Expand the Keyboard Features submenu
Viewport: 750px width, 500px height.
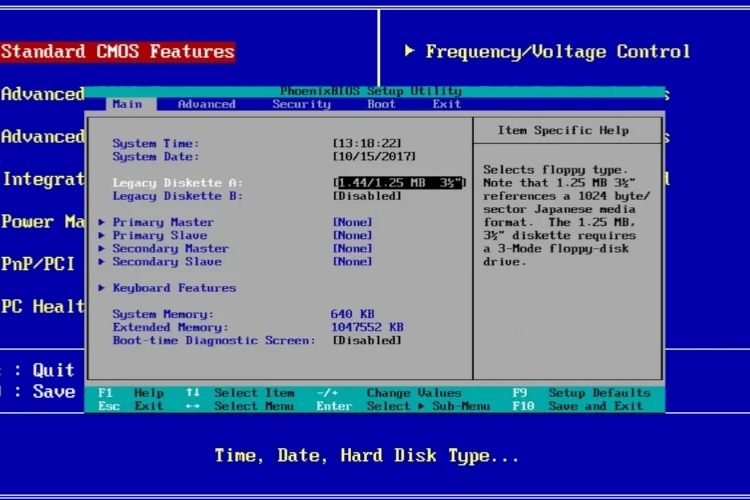[x=174, y=288]
